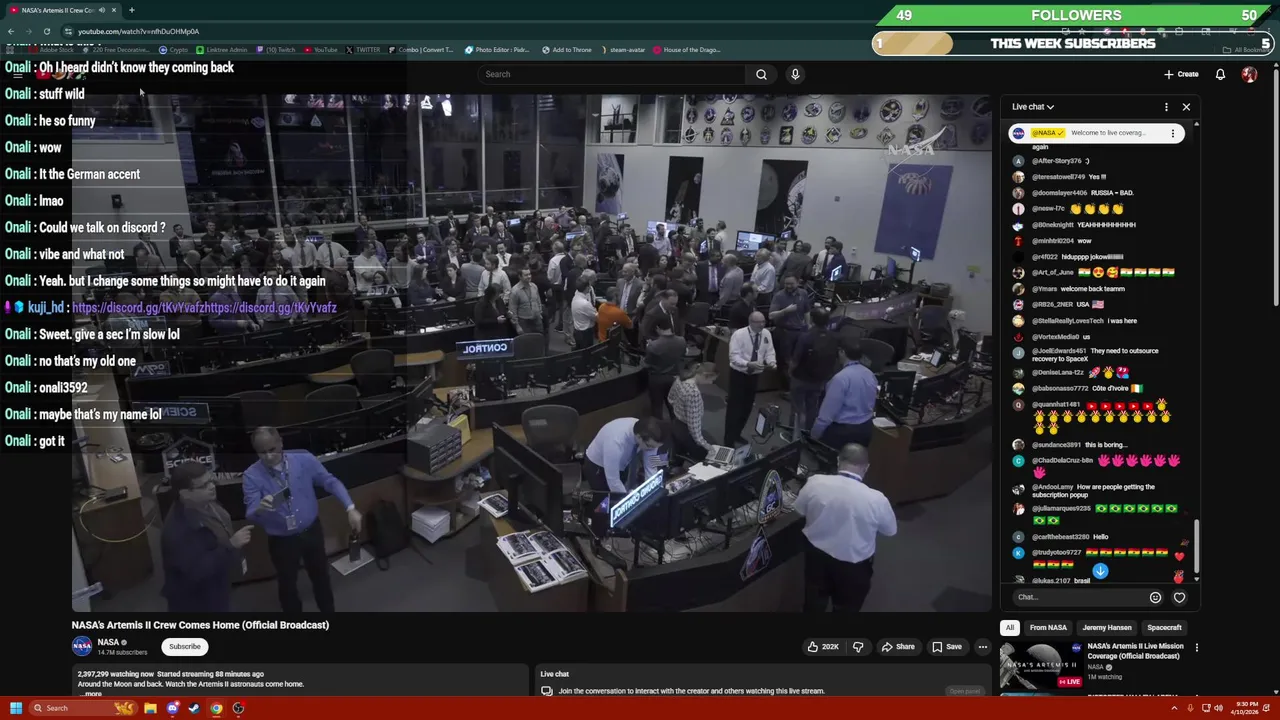Mute the NASA tab audio icon
Screen dimensions: 1280x720
coord(102,10)
